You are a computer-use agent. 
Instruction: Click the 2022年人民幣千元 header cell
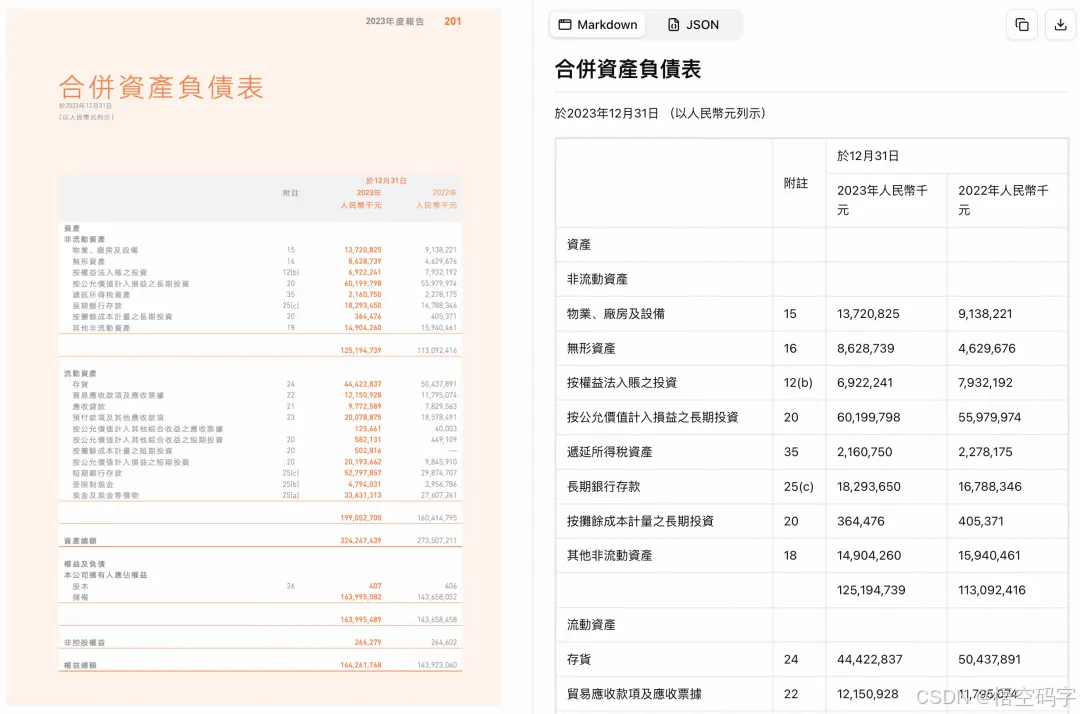pos(1006,192)
